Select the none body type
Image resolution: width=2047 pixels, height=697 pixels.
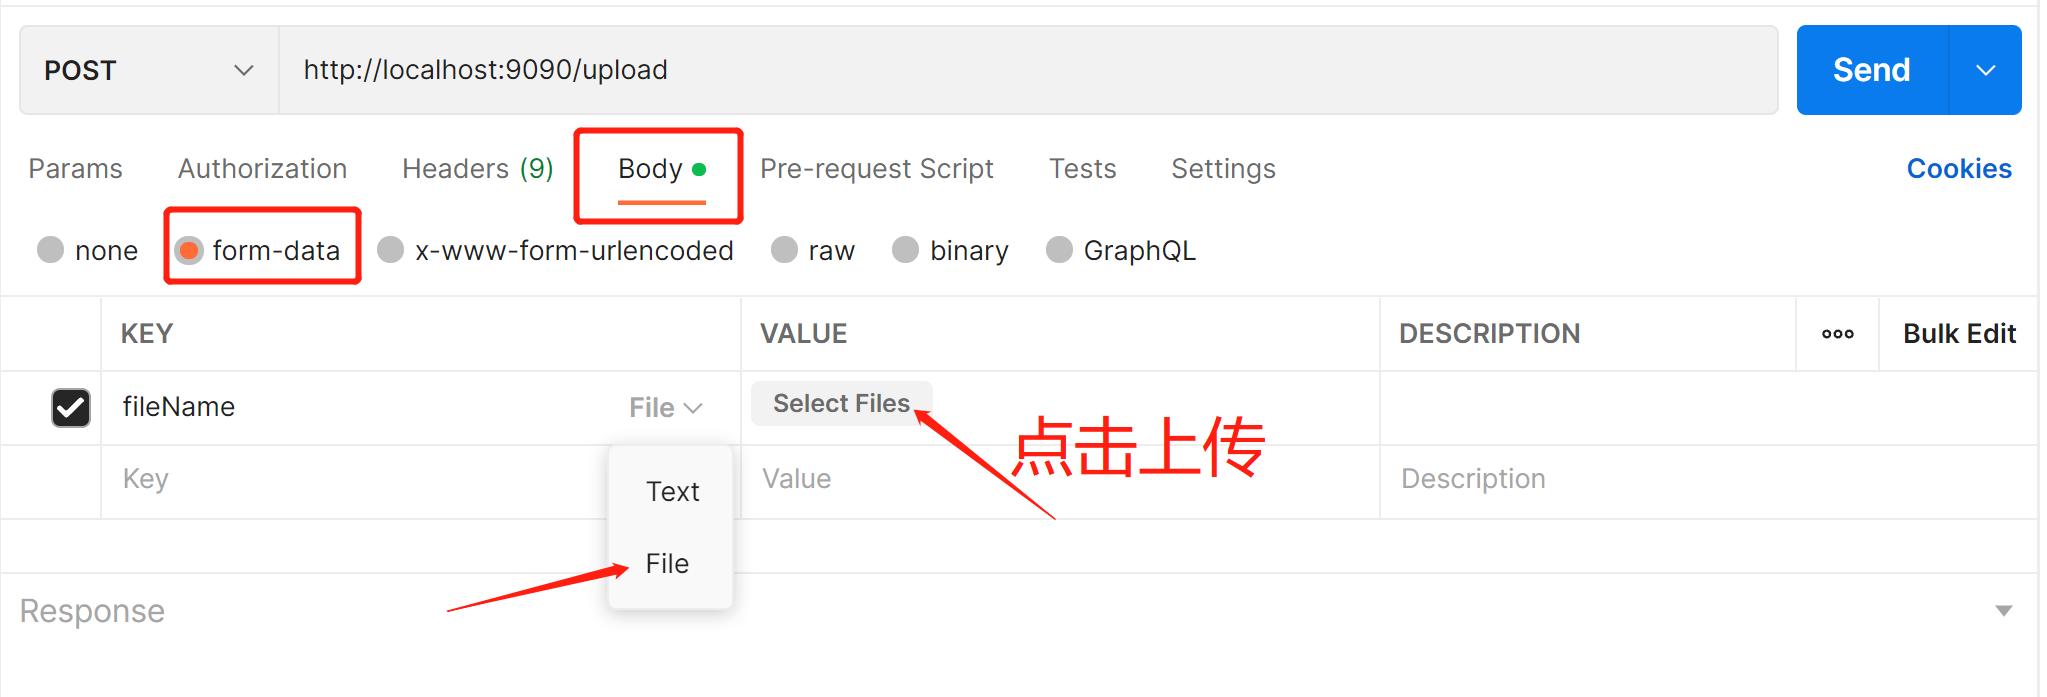[x=51, y=250]
